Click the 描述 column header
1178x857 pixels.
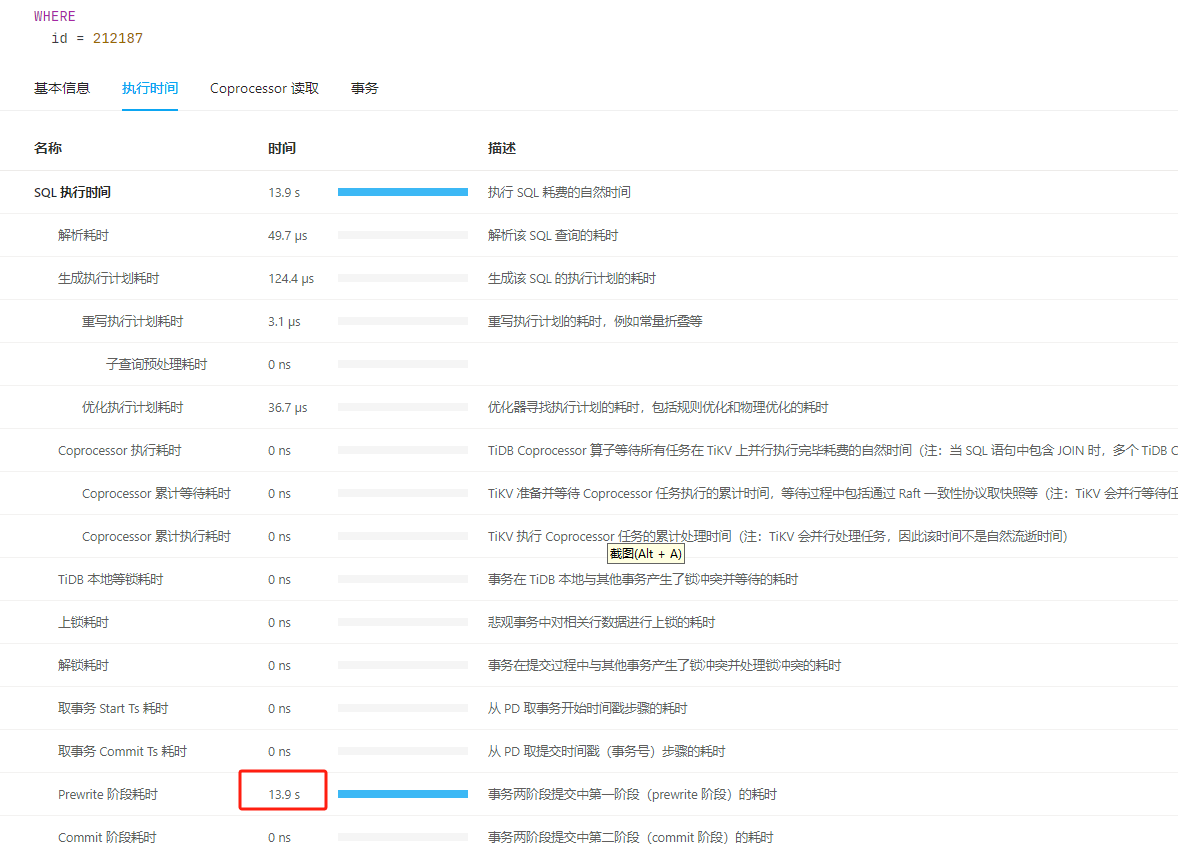tap(502, 148)
